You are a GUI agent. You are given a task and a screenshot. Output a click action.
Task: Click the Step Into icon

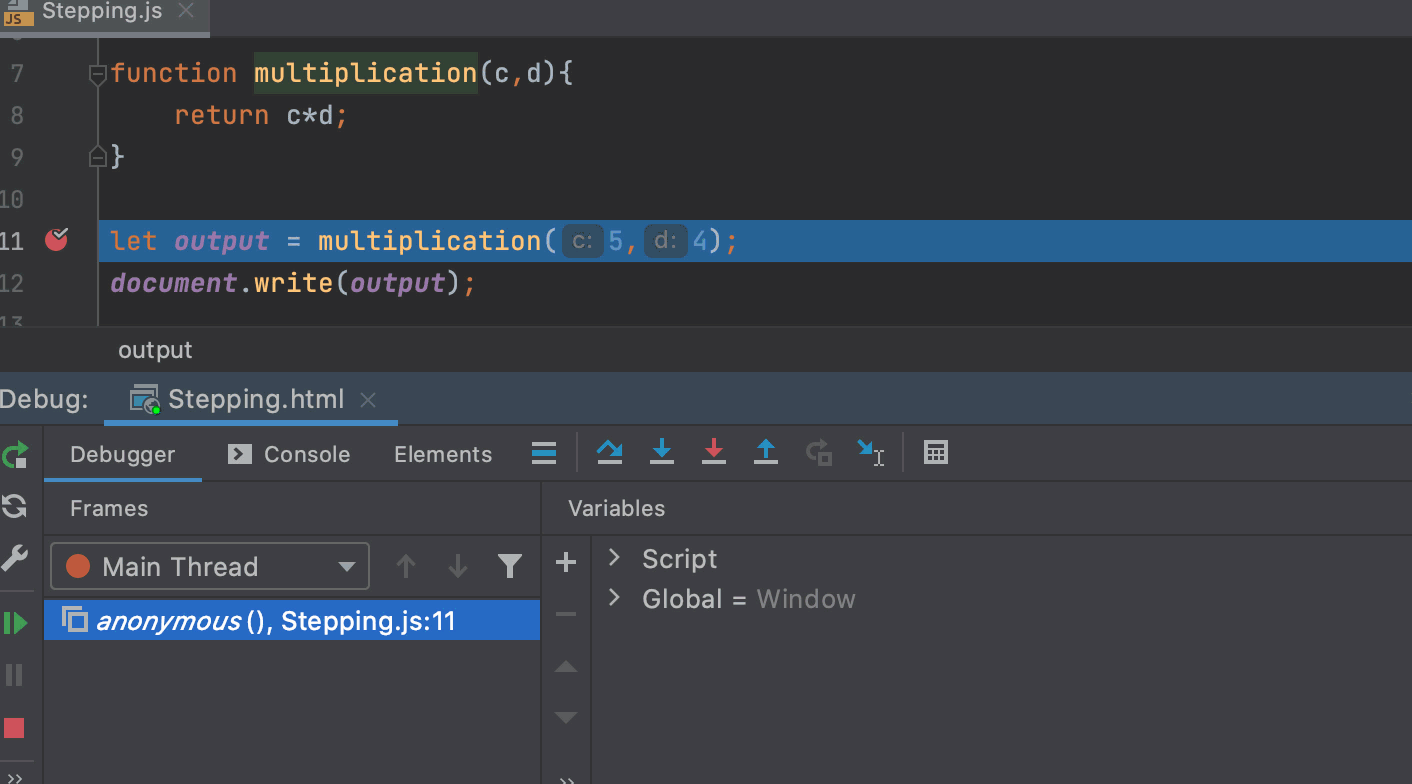[x=661, y=453]
